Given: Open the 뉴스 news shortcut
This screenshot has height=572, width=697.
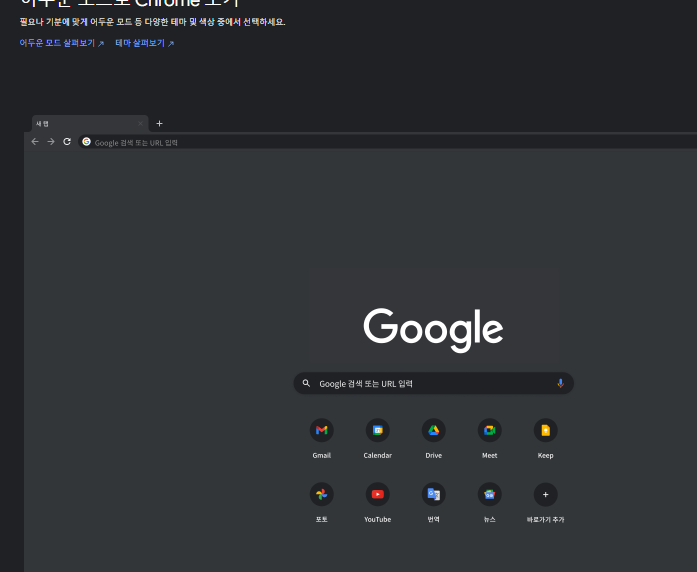Looking at the screenshot, I should [x=490, y=494].
